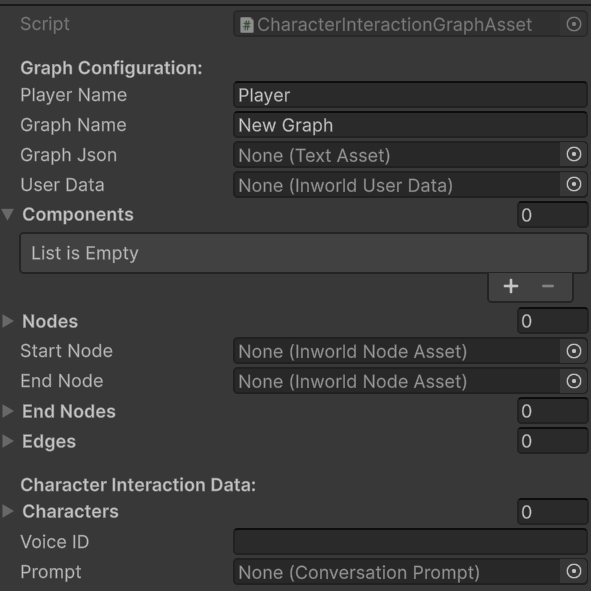The height and width of the screenshot is (591, 591).
Task: Edit the Components size field
Action: point(553,215)
